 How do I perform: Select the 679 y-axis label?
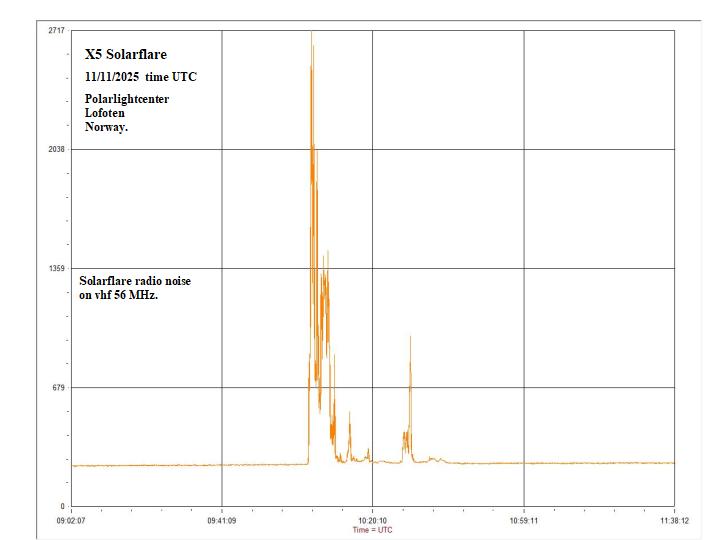58,387
